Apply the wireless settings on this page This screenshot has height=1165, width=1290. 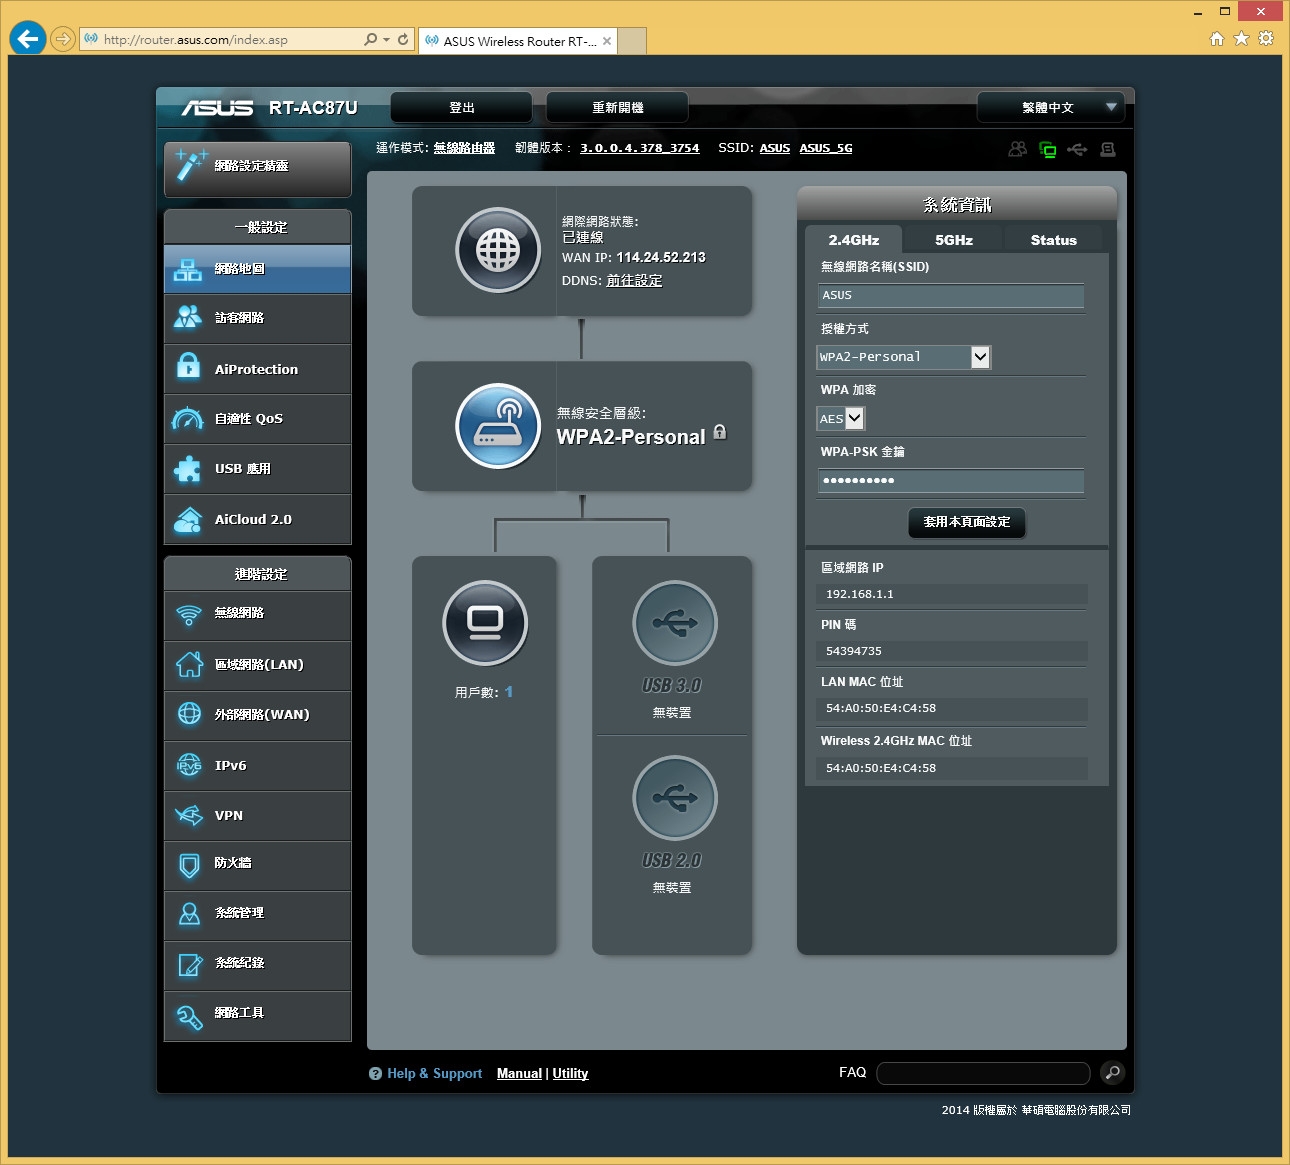[967, 522]
